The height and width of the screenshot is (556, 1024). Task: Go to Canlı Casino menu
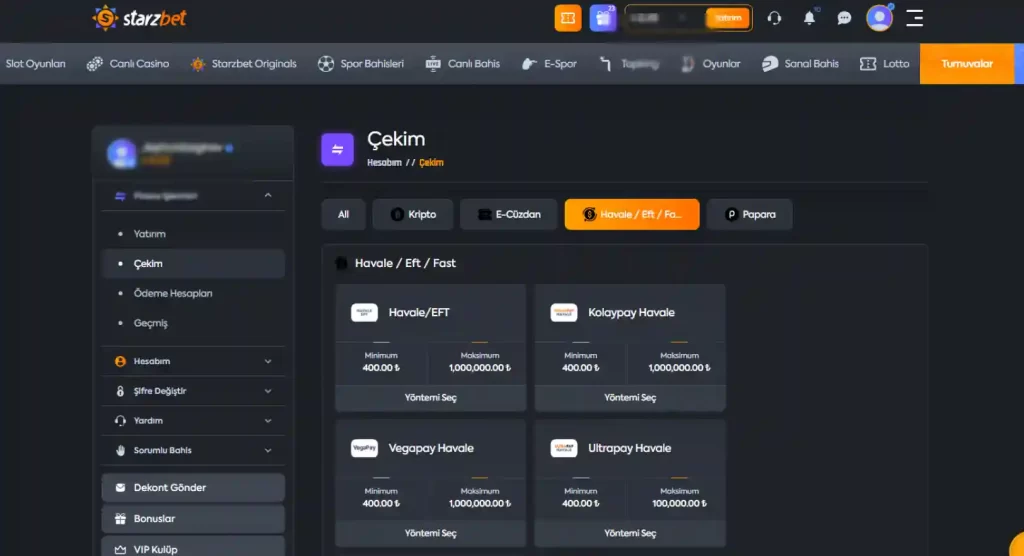(128, 63)
